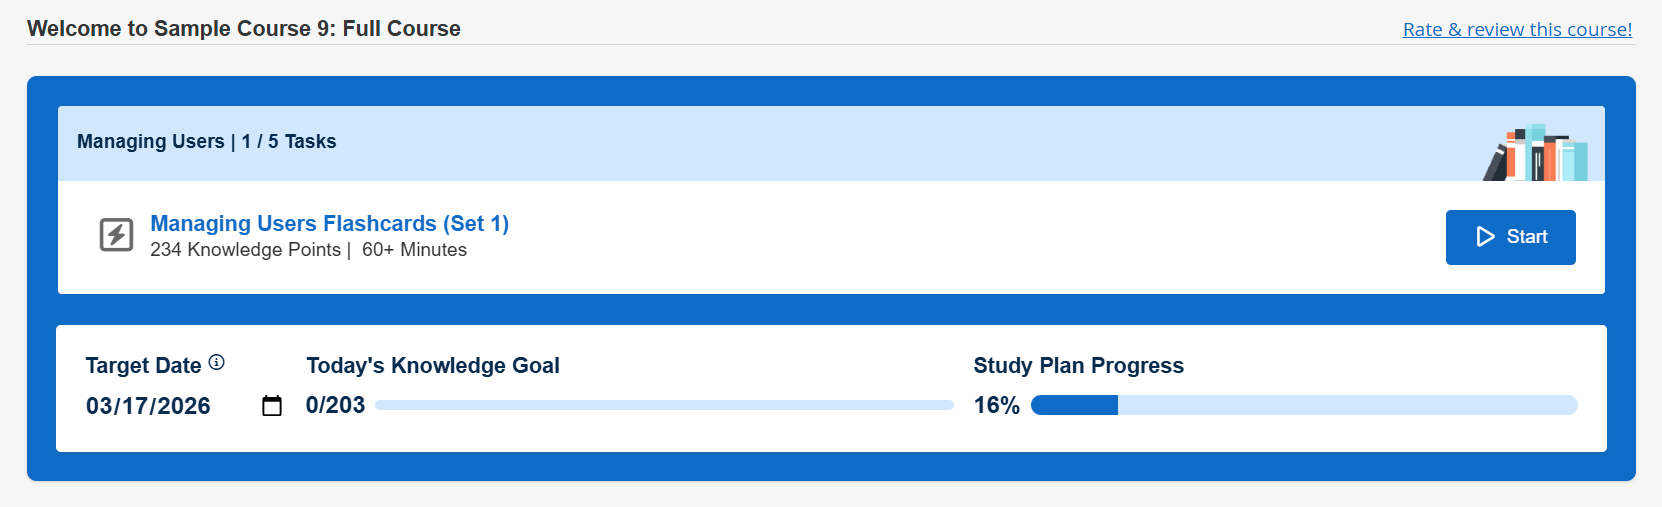Click the Study Plan Progress bar
Image resolution: width=1662 pixels, height=507 pixels.
1303,405
